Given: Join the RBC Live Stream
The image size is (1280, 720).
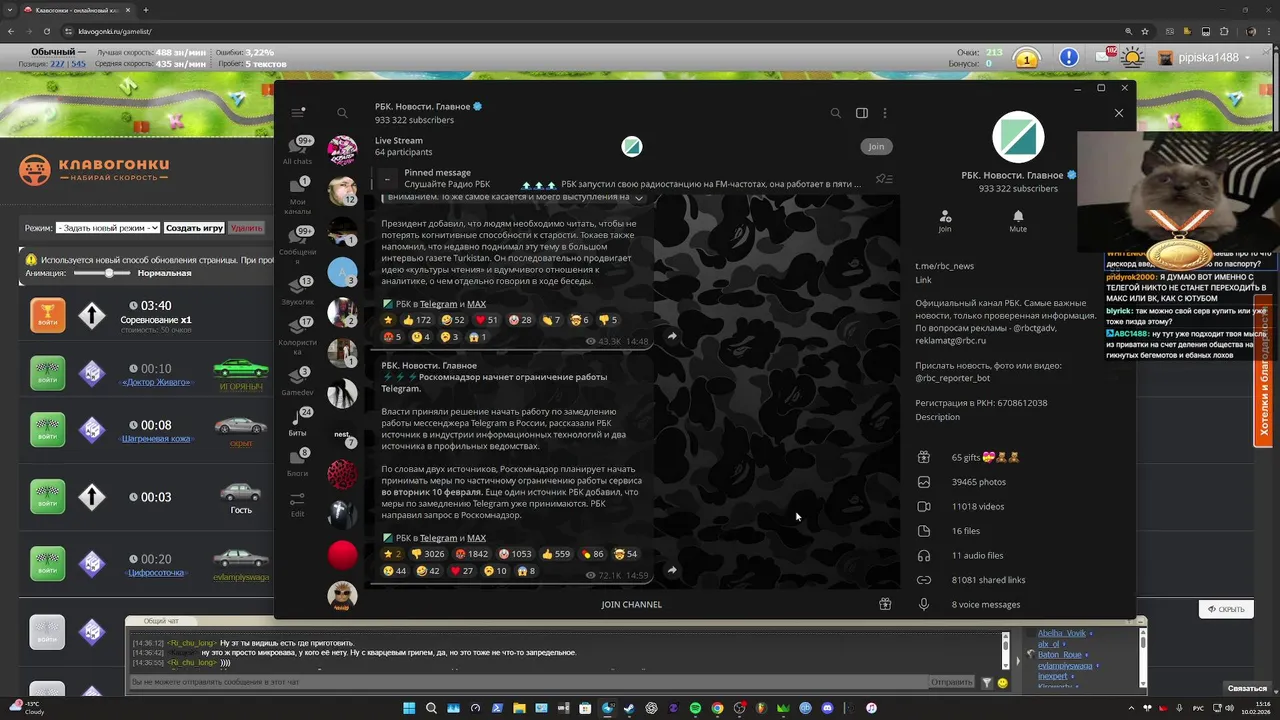Looking at the screenshot, I should [876, 146].
